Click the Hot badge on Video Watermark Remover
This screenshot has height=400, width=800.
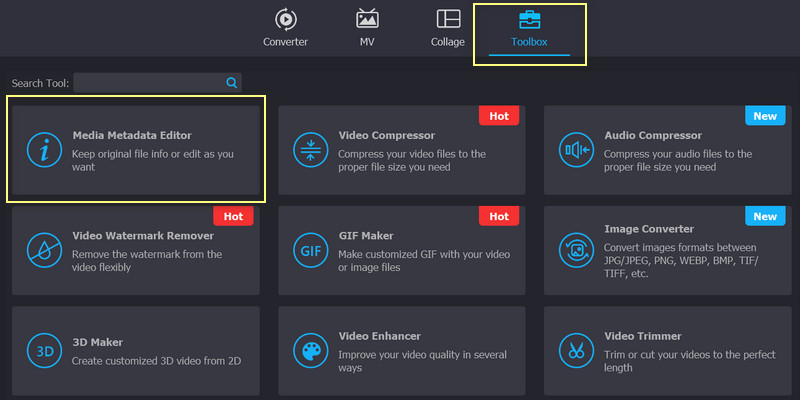pyautogui.click(x=233, y=217)
